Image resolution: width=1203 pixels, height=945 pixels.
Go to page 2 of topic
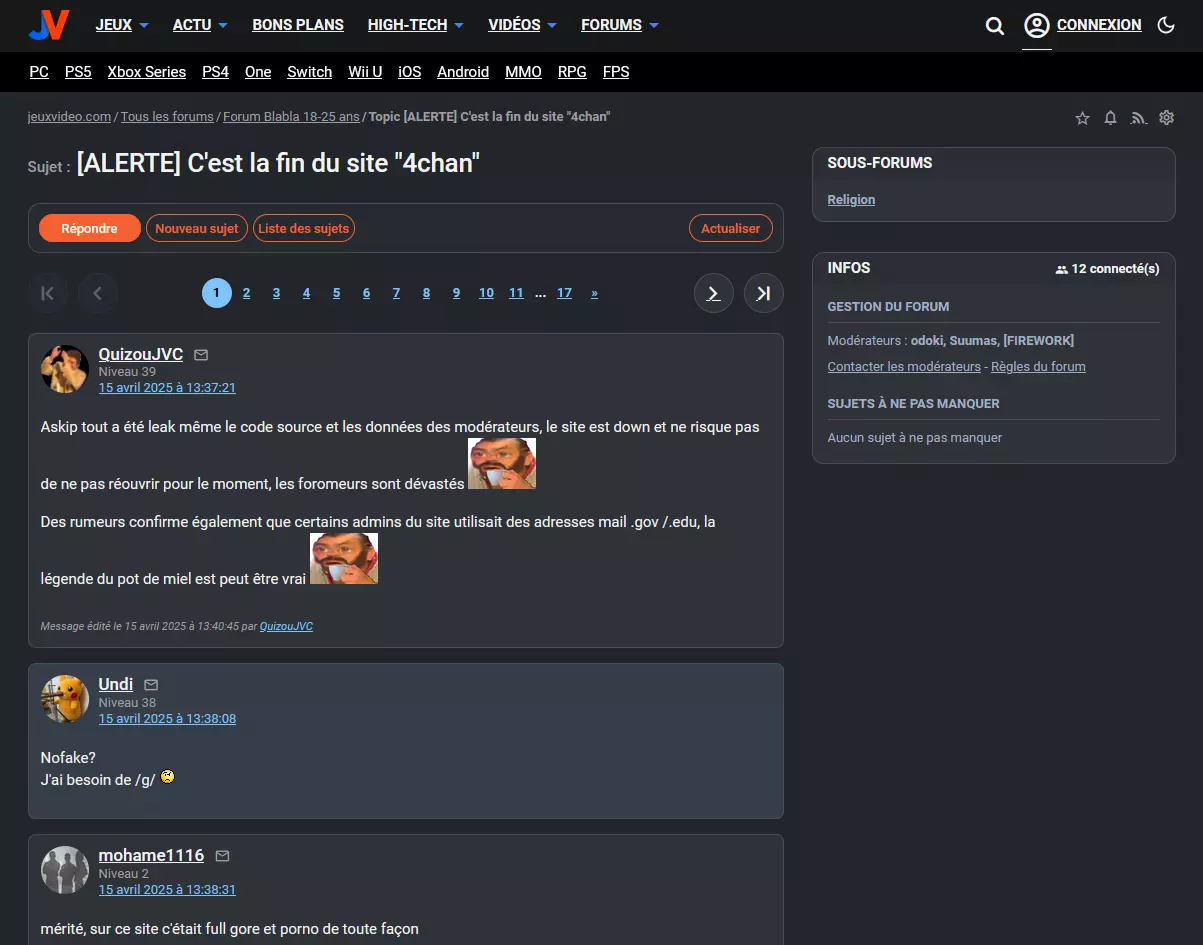coord(247,293)
